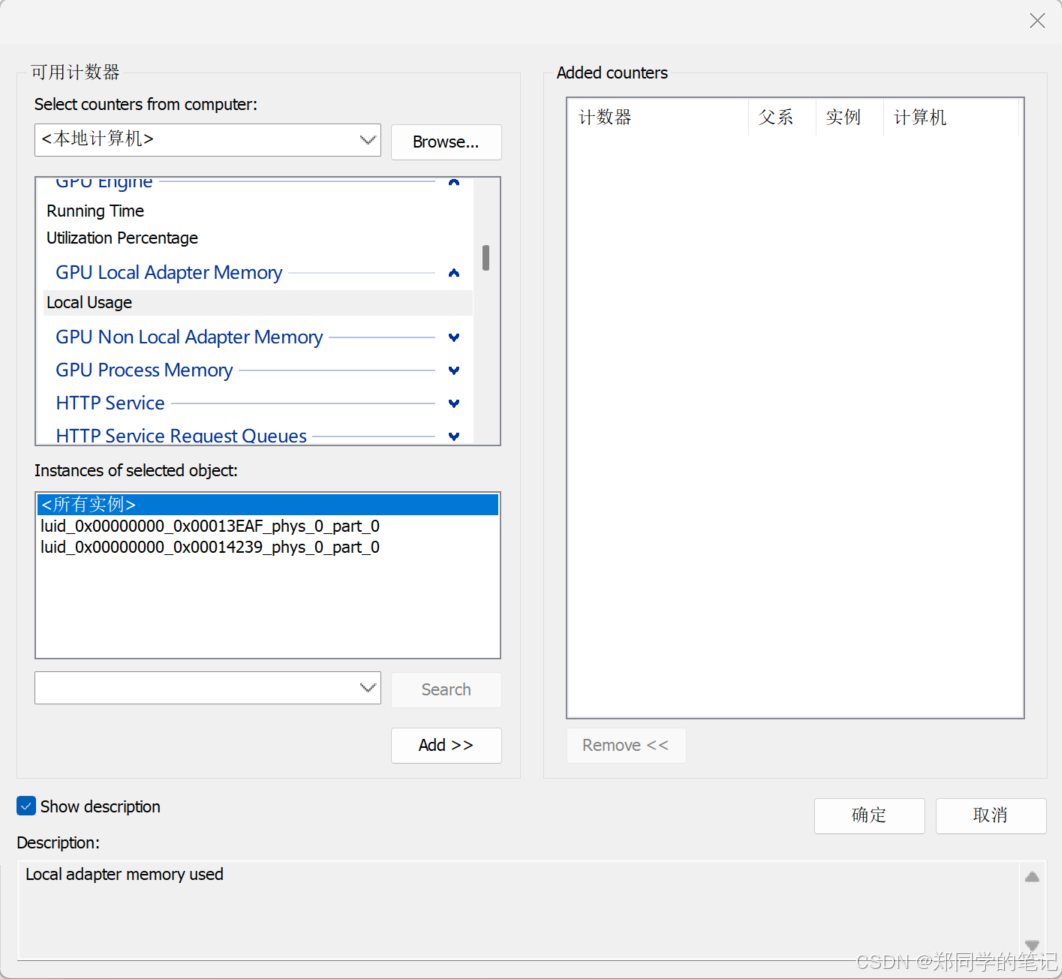The image size is (1062, 979).
Task: Click the Search button
Action: [446, 689]
